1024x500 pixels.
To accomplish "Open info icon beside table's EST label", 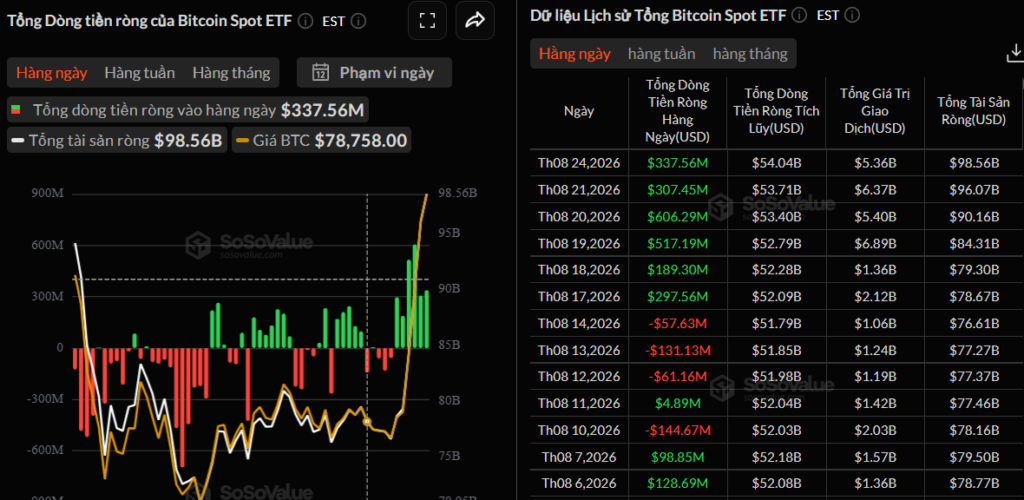I will [852, 15].
